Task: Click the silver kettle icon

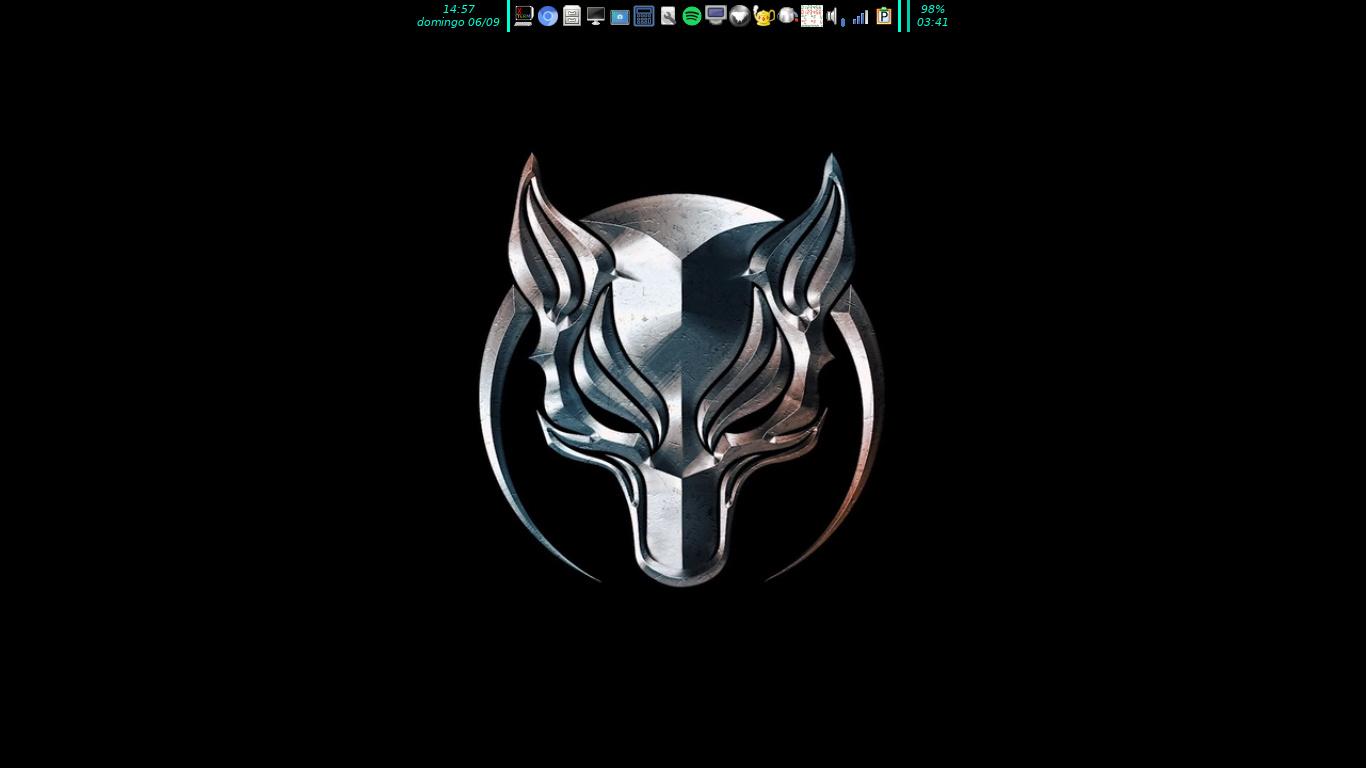Action: 788,16
